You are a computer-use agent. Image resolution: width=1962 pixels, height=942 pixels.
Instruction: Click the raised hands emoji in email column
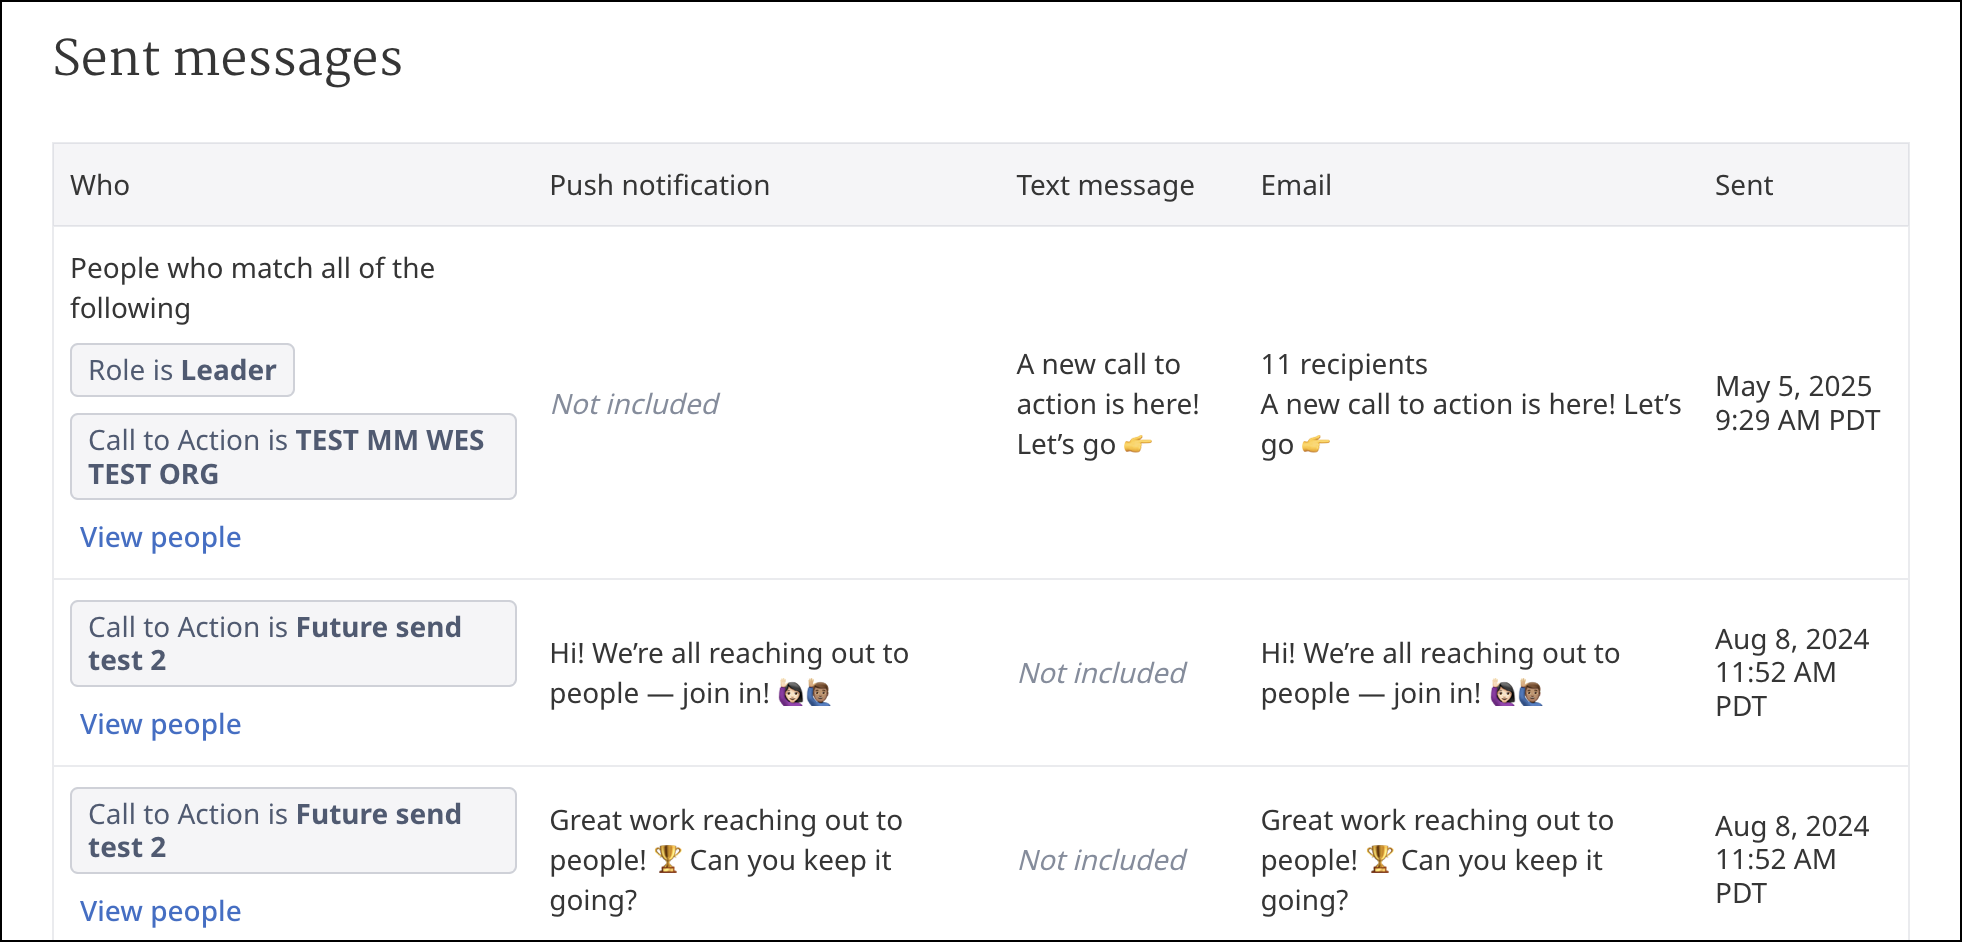click(1516, 693)
